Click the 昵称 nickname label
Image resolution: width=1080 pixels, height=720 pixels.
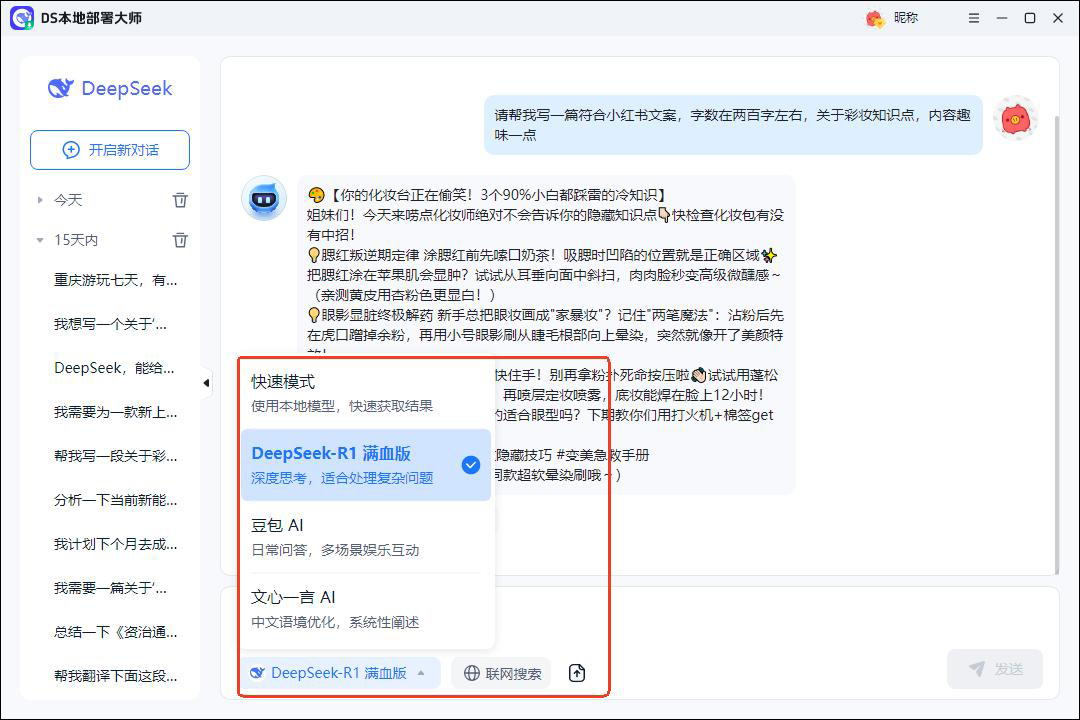click(906, 18)
